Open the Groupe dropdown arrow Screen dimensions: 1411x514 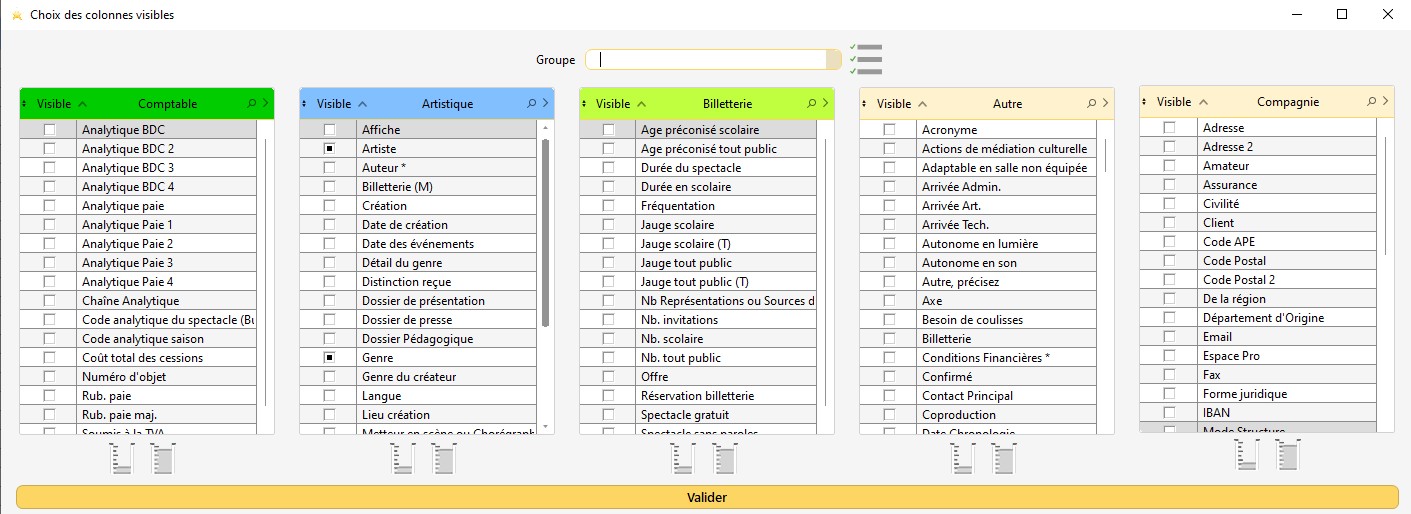tap(834, 60)
